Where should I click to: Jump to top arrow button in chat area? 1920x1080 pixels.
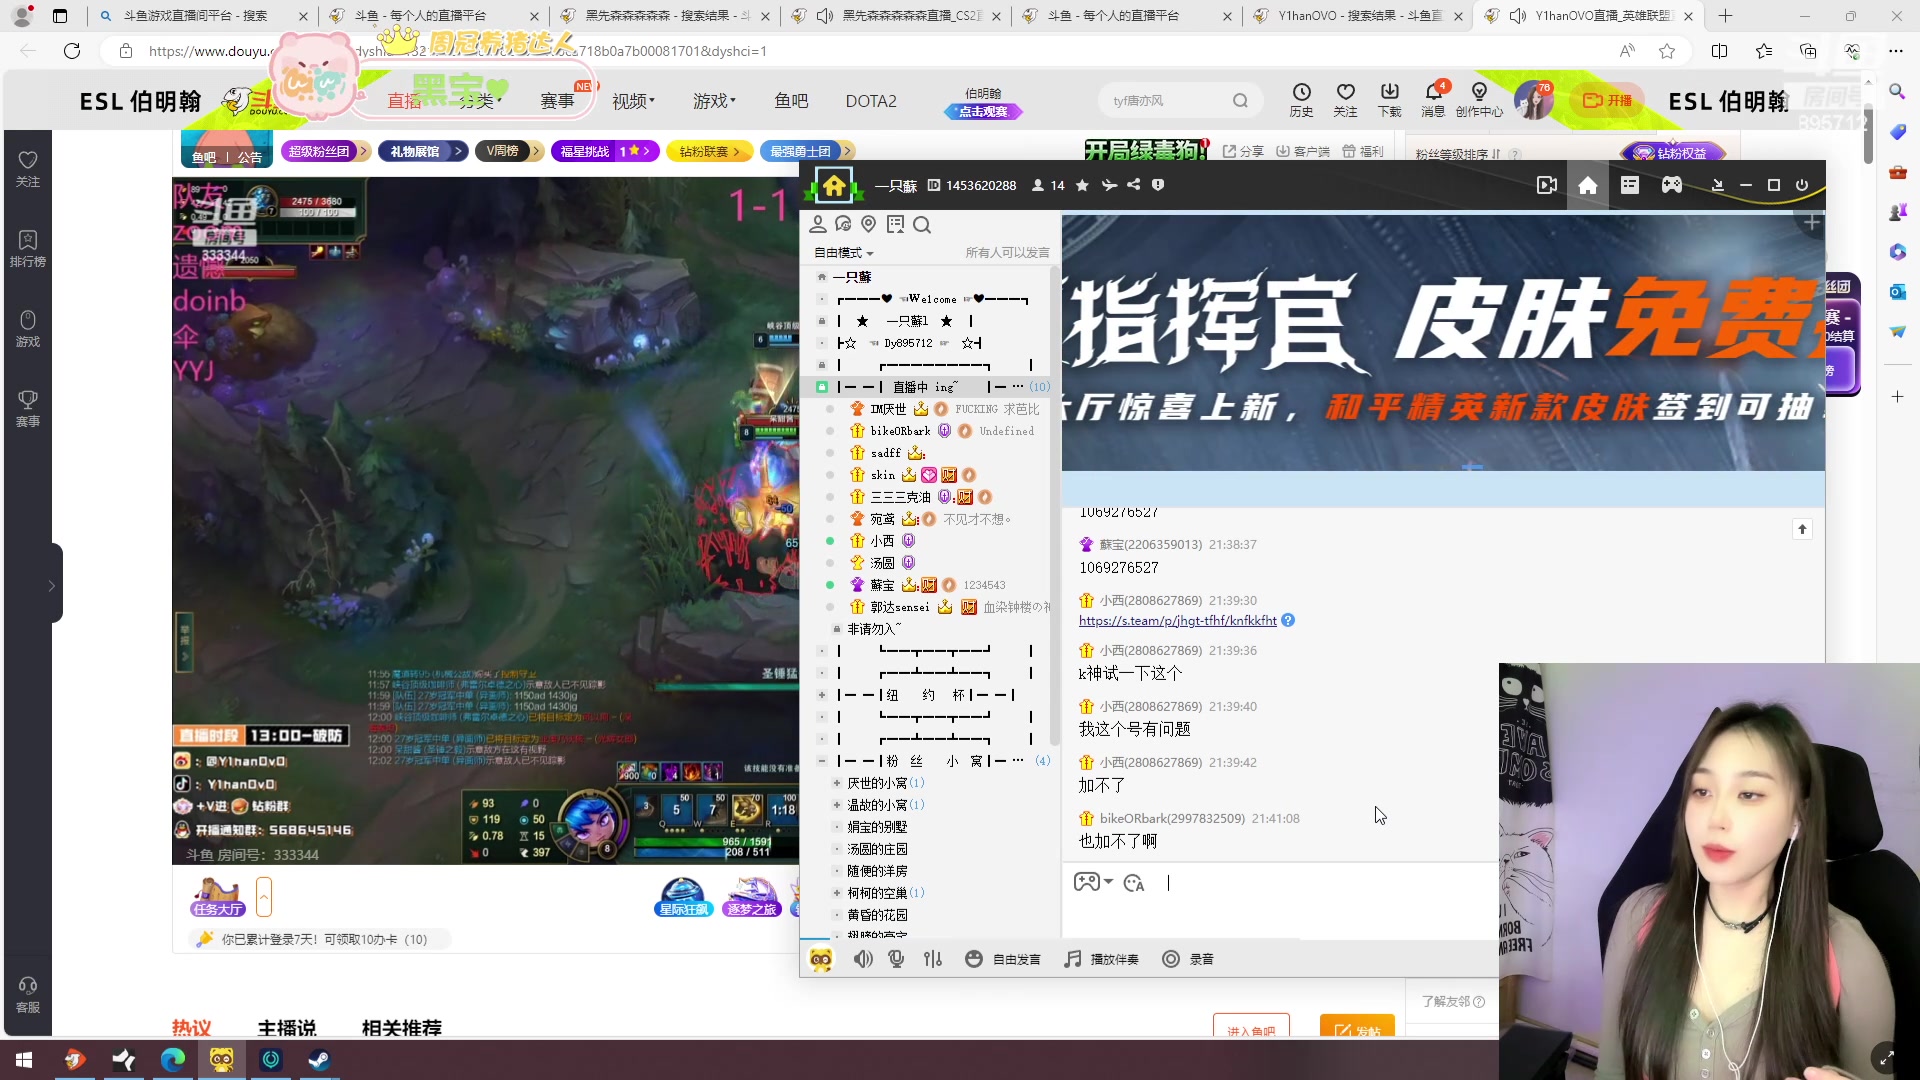point(1802,529)
